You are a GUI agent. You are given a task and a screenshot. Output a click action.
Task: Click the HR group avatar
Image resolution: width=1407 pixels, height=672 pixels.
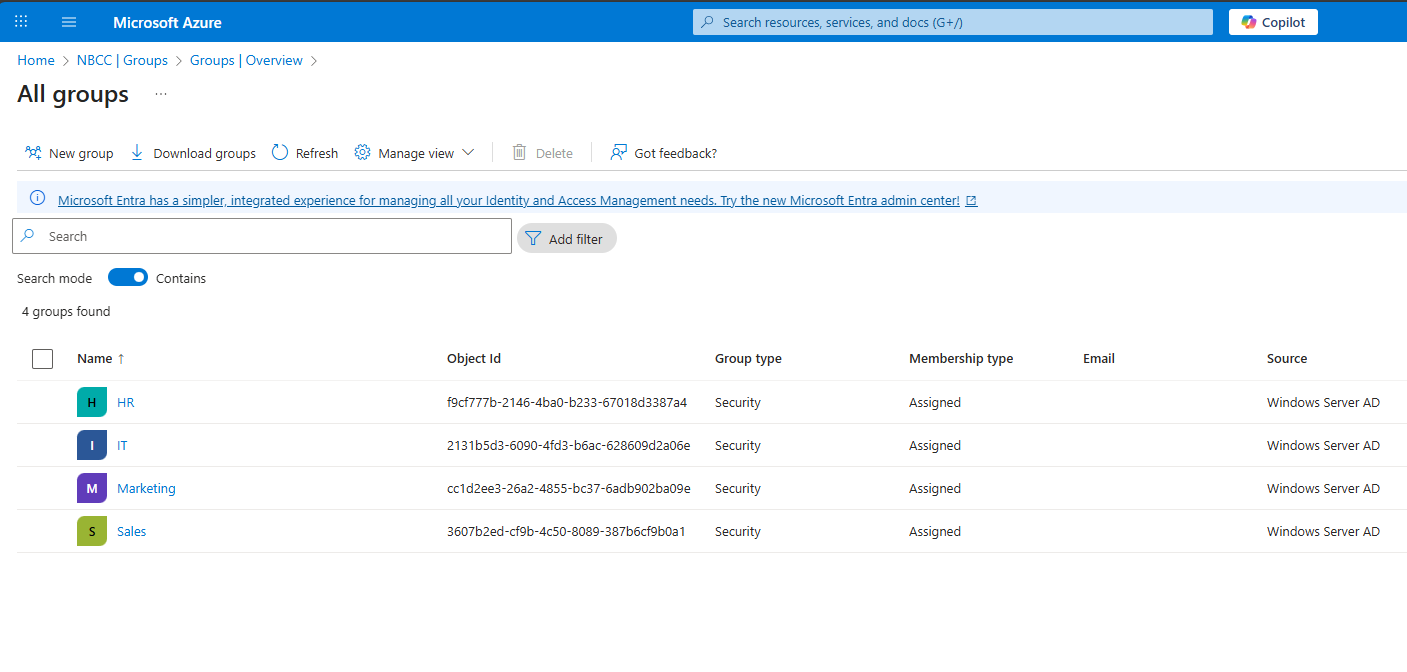92,402
